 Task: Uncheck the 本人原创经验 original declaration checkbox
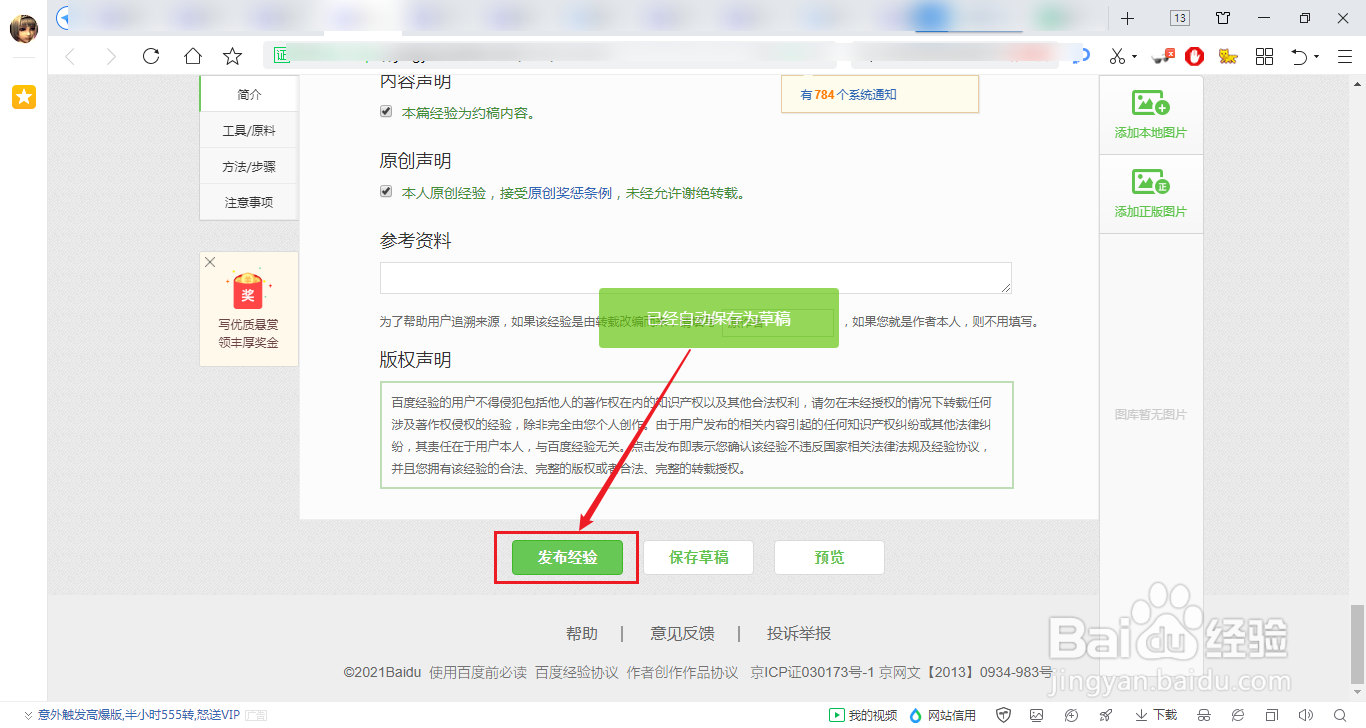pos(386,191)
